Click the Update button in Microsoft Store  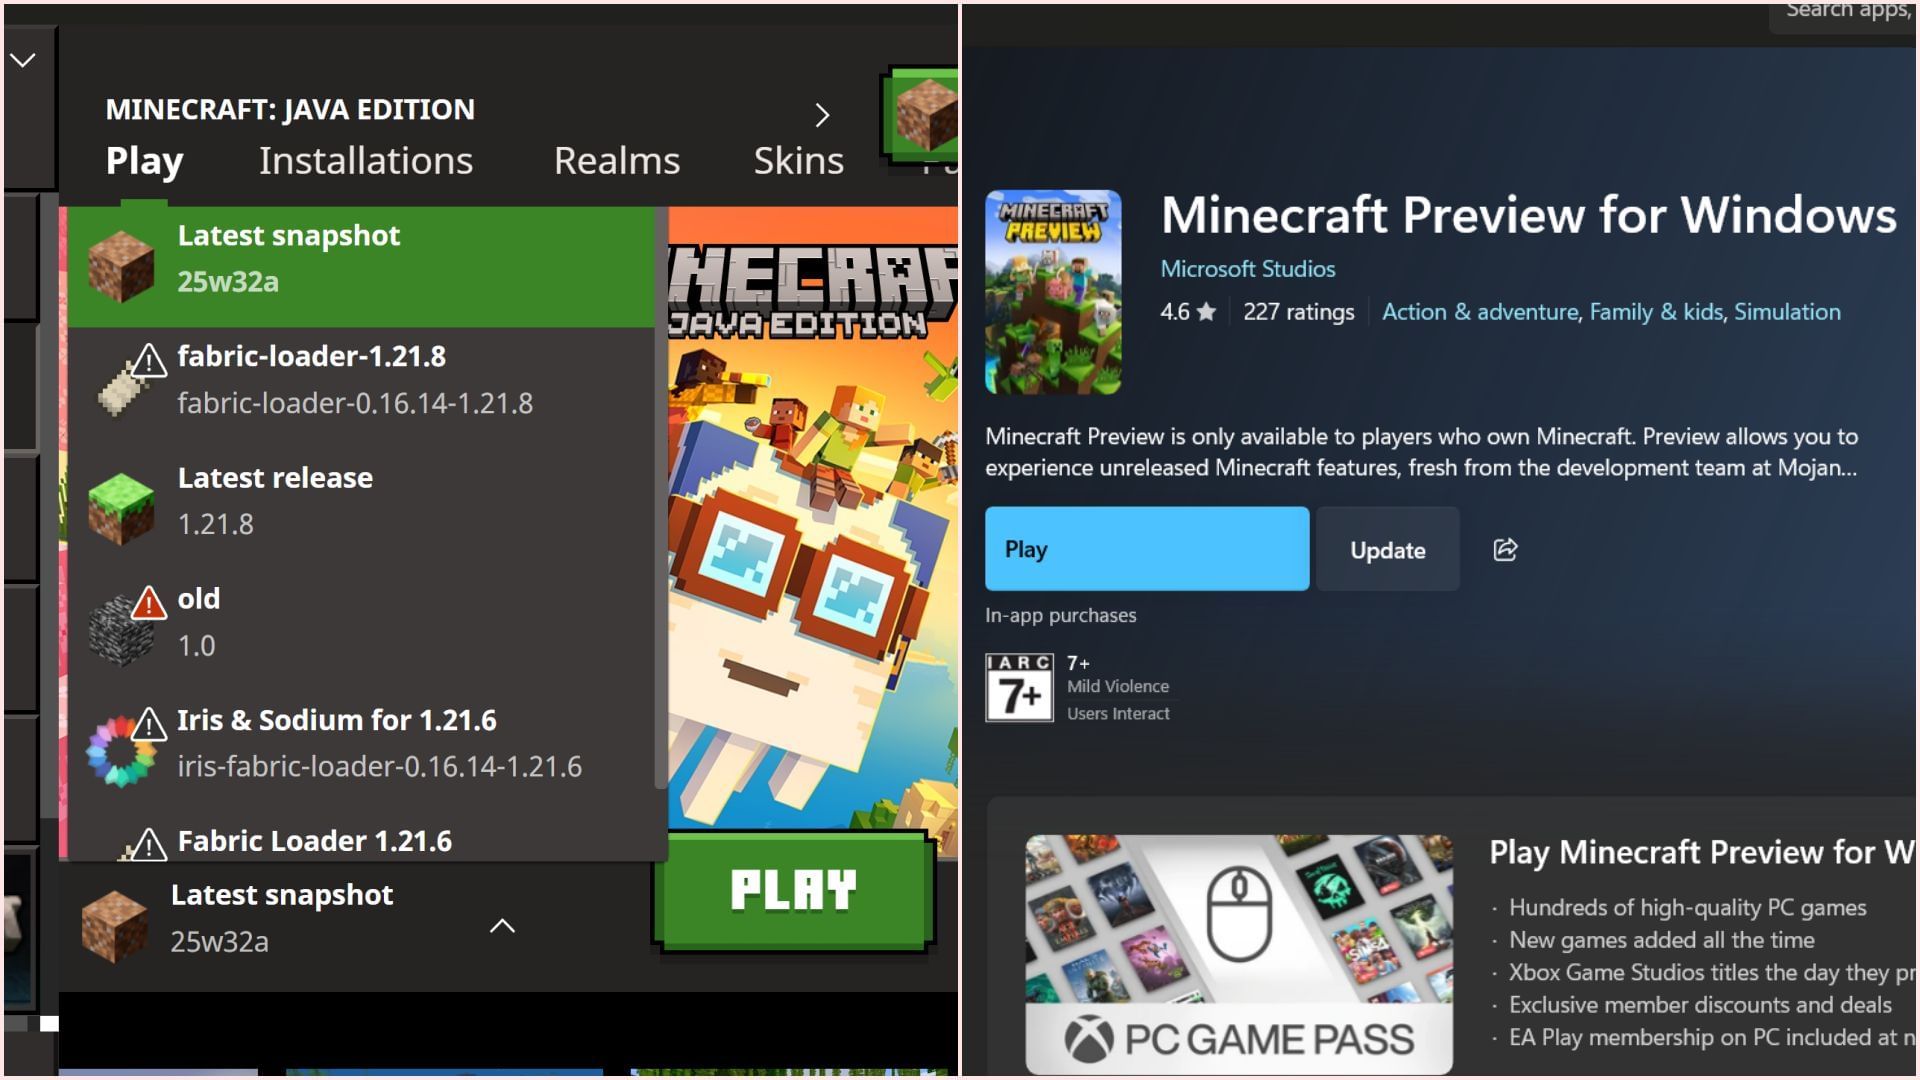point(1388,549)
